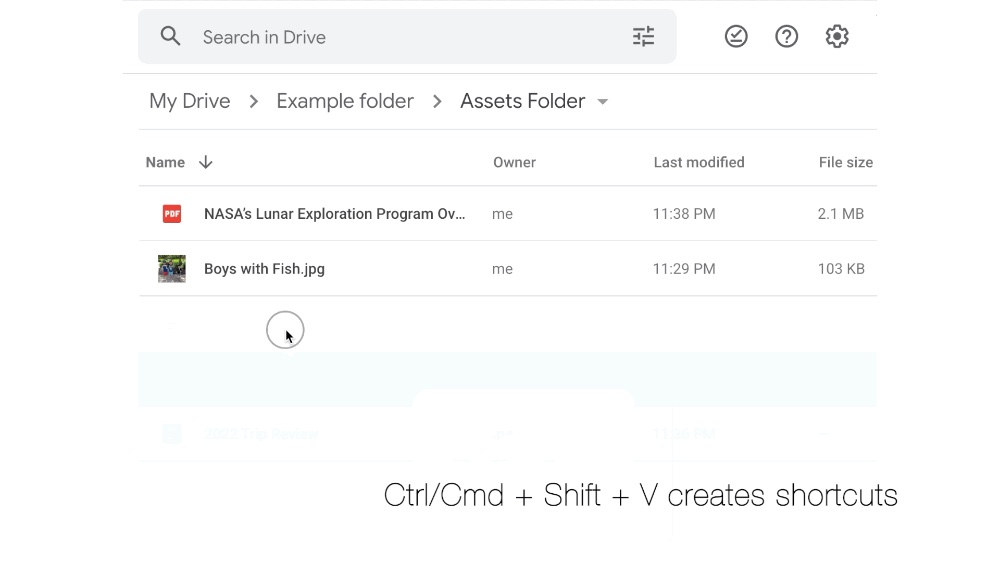Navigate to My Drive breadcrumb

click(x=190, y=101)
